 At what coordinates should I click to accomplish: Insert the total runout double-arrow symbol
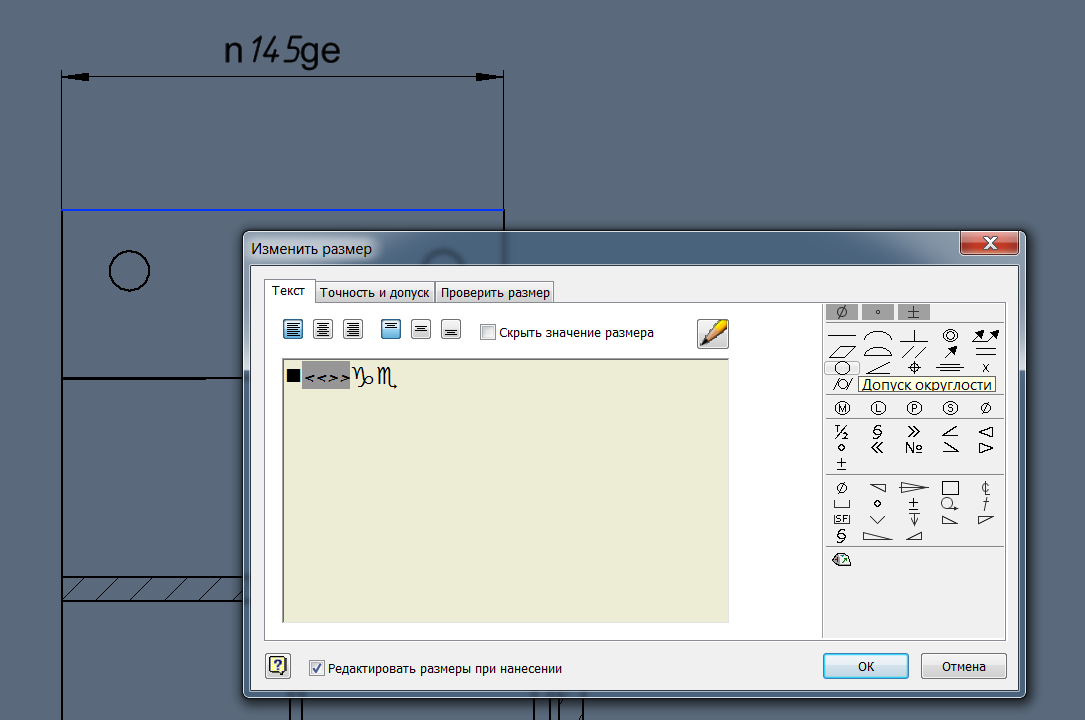[985, 335]
